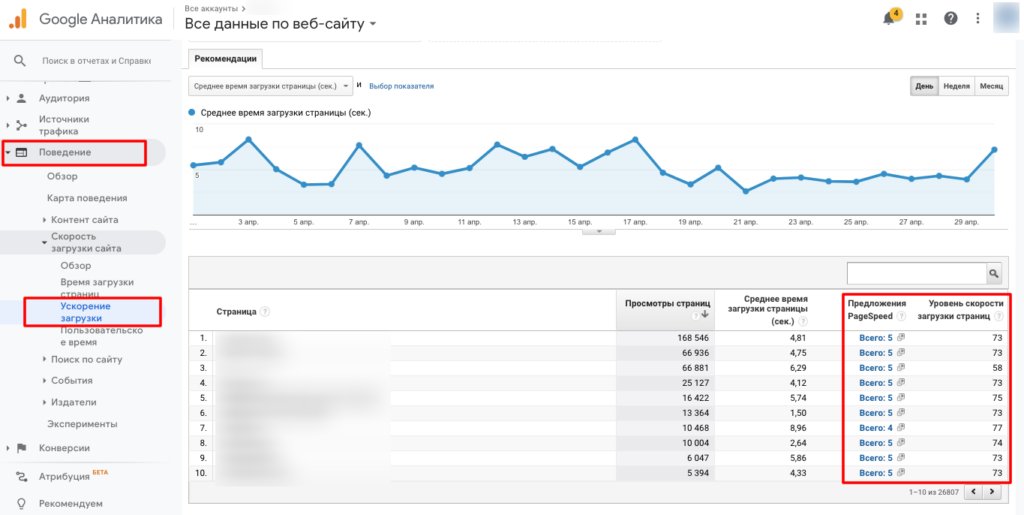Select the Рекомендации tab

coord(225,59)
